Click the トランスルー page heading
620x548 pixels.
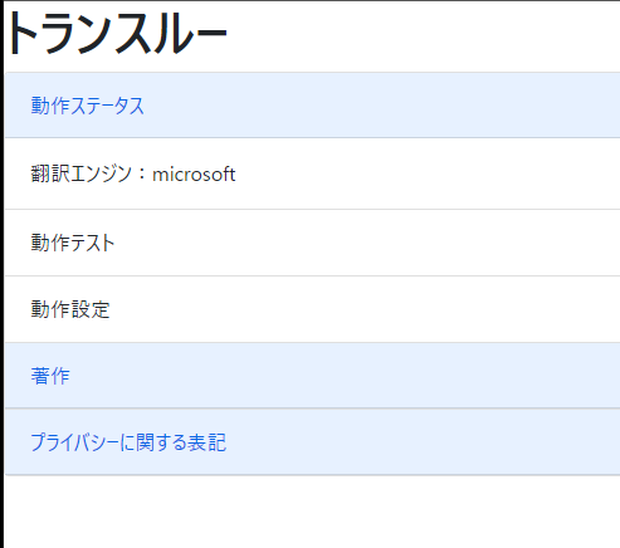tap(117, 33)
